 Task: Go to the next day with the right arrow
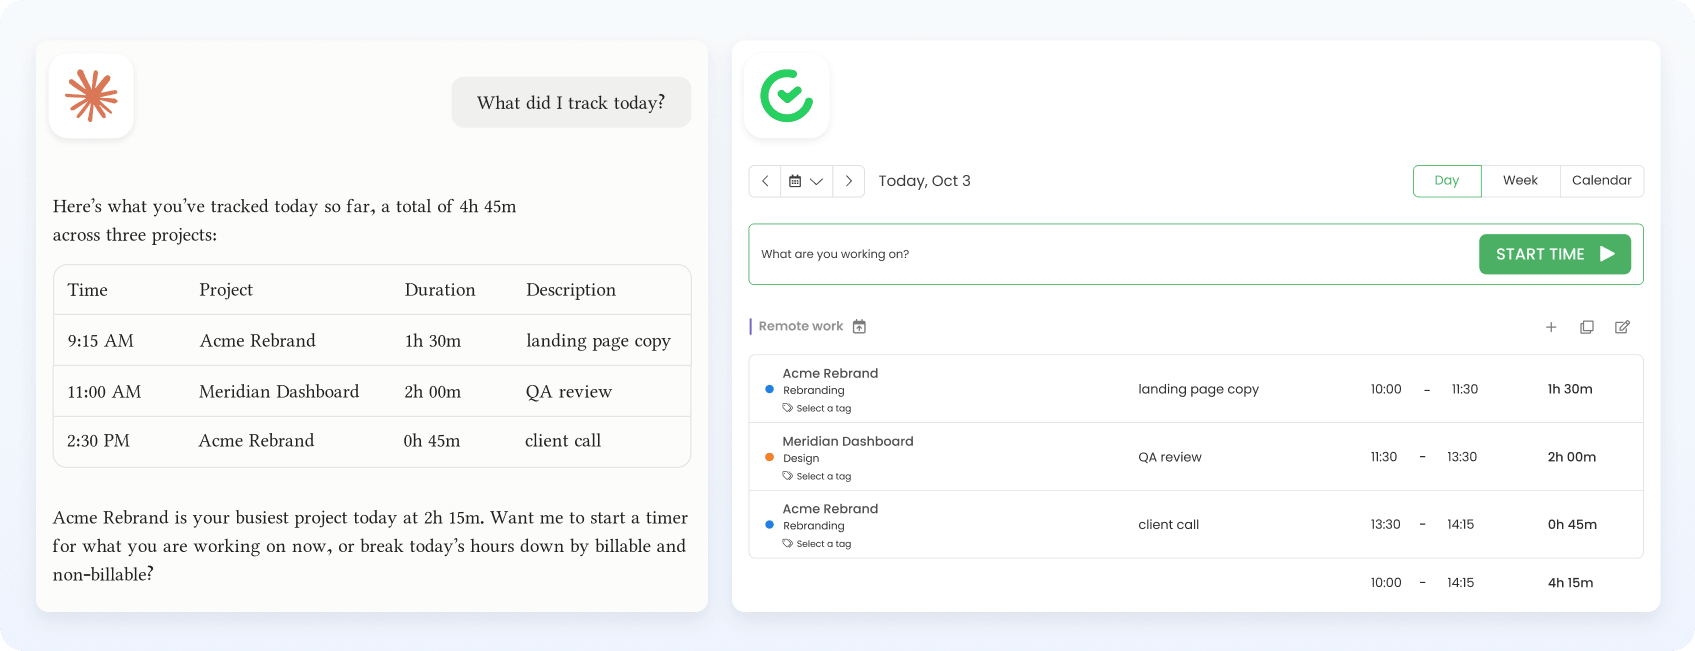coord(848,181)
